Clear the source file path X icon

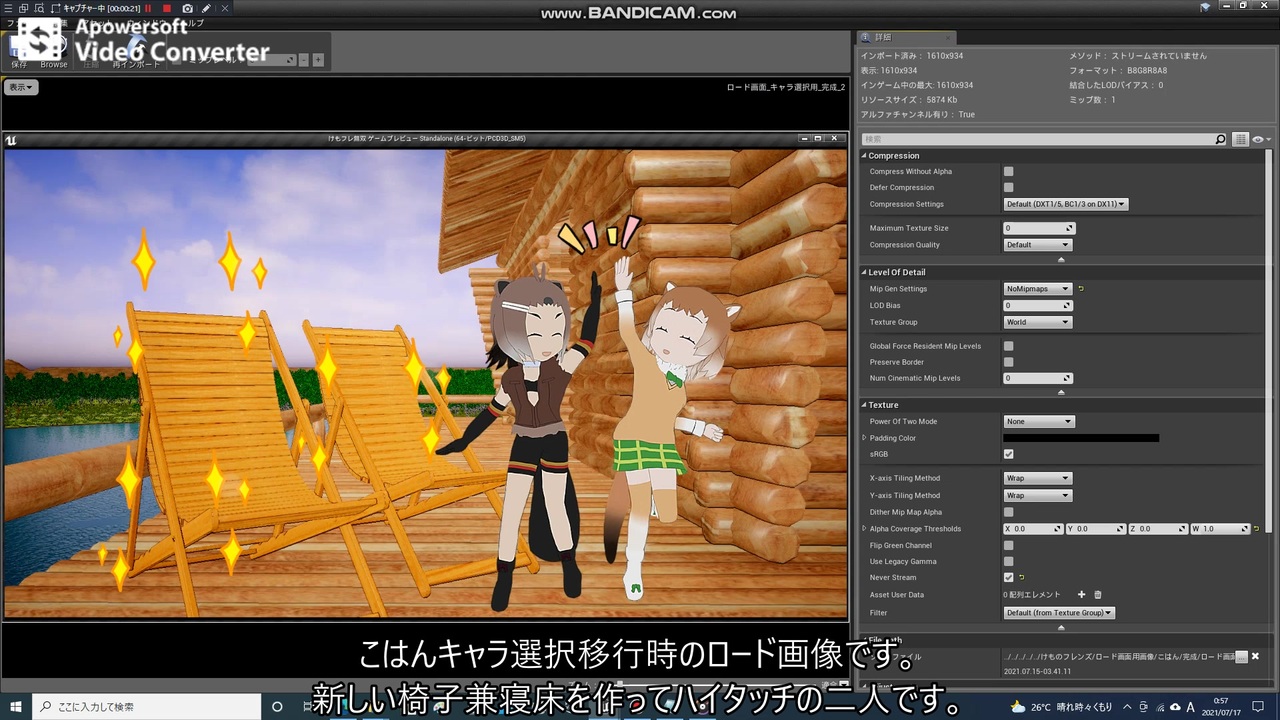click(x=1255, y=656)
